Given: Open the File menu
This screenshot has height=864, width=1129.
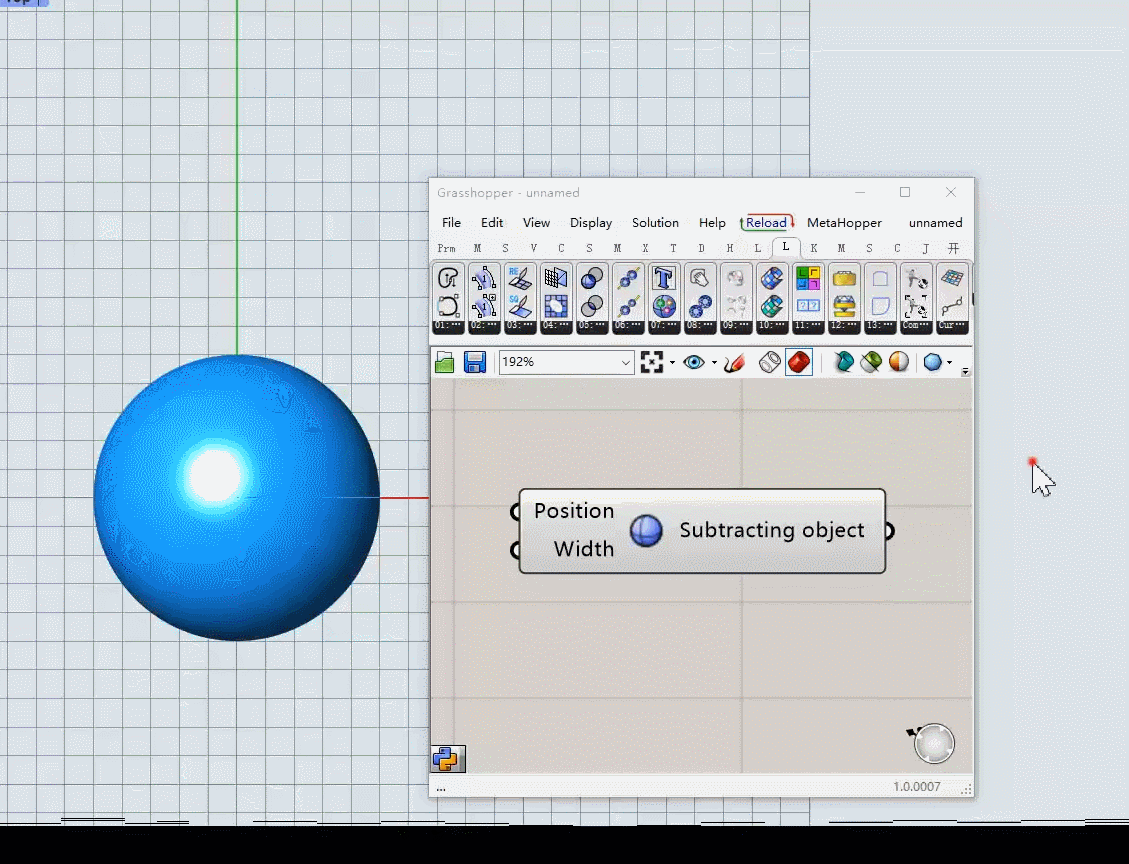Looking at the screenshot, I should (451, 223).
